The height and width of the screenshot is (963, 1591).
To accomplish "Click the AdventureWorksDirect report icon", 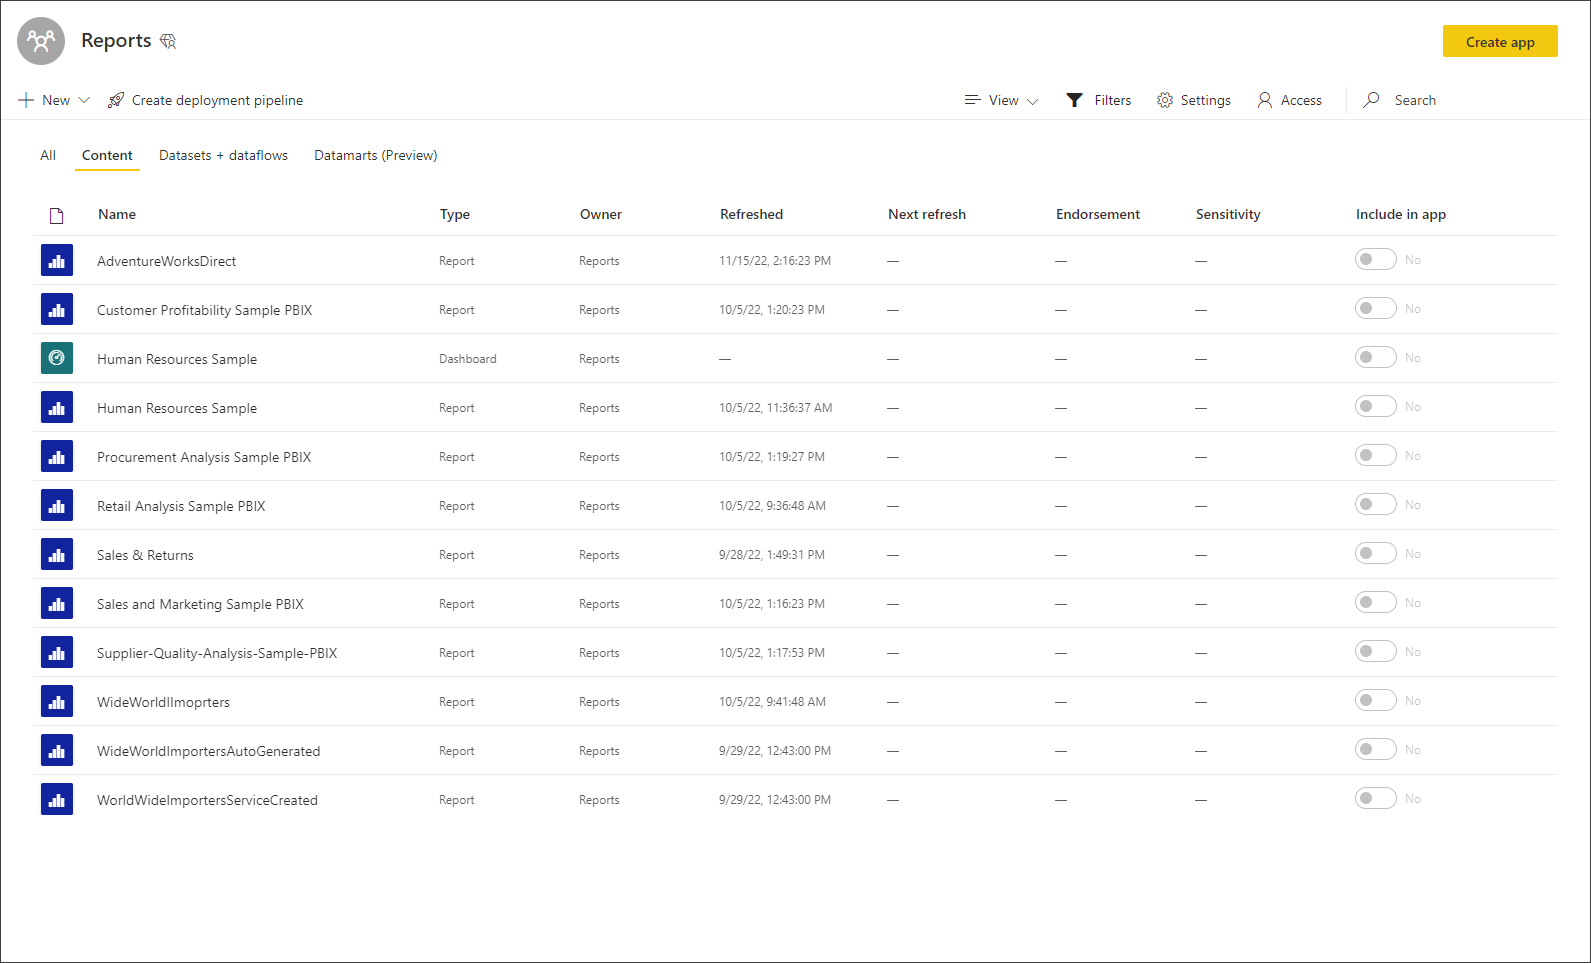I will pyautogui.click(x=57, y=260).
